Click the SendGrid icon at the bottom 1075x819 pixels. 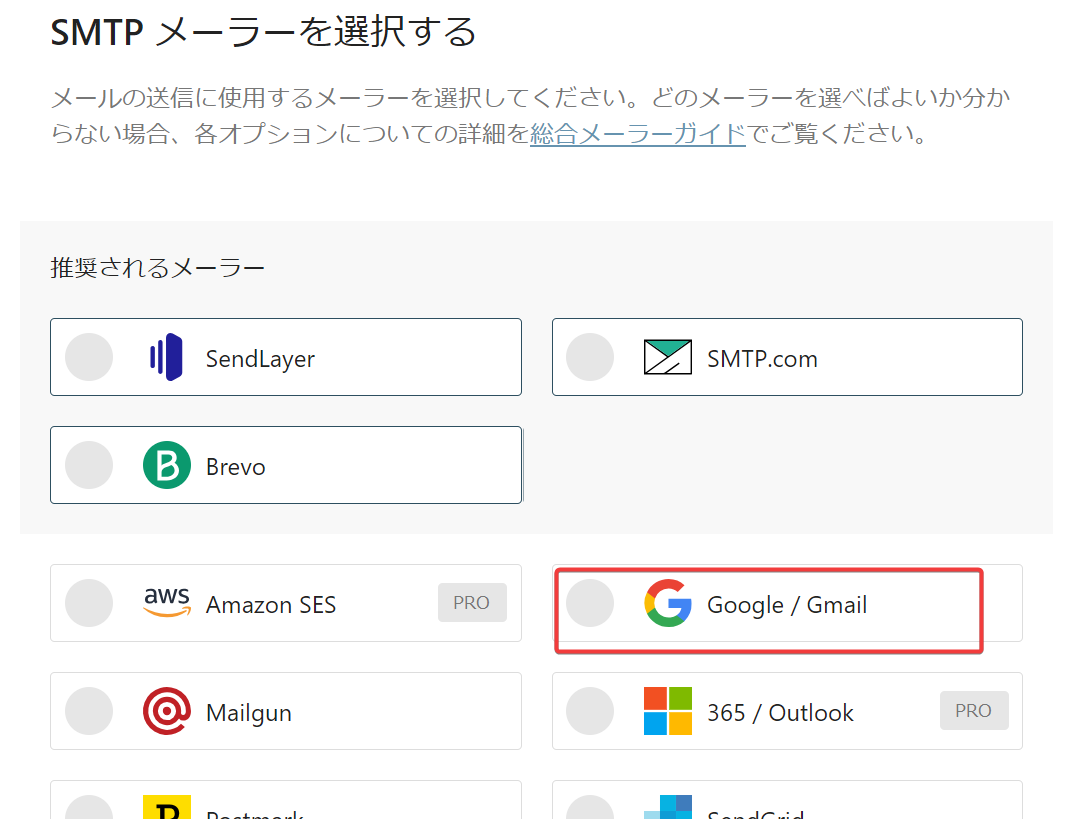tap(668, 812)
